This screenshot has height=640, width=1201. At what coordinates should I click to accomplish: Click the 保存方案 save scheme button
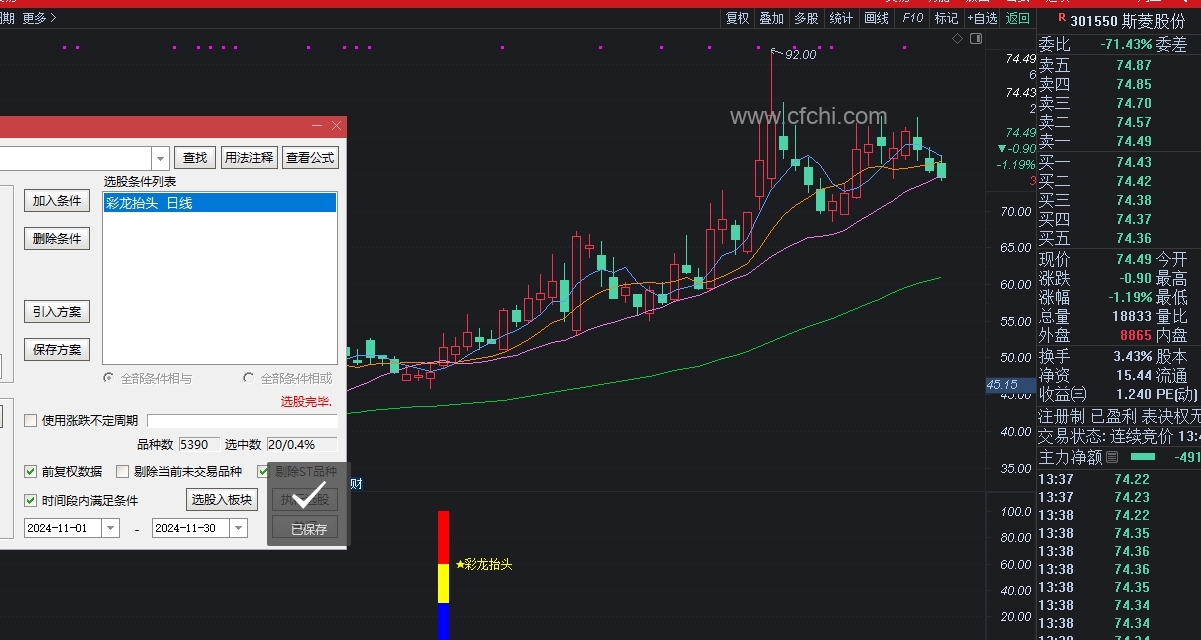[57, 350]
